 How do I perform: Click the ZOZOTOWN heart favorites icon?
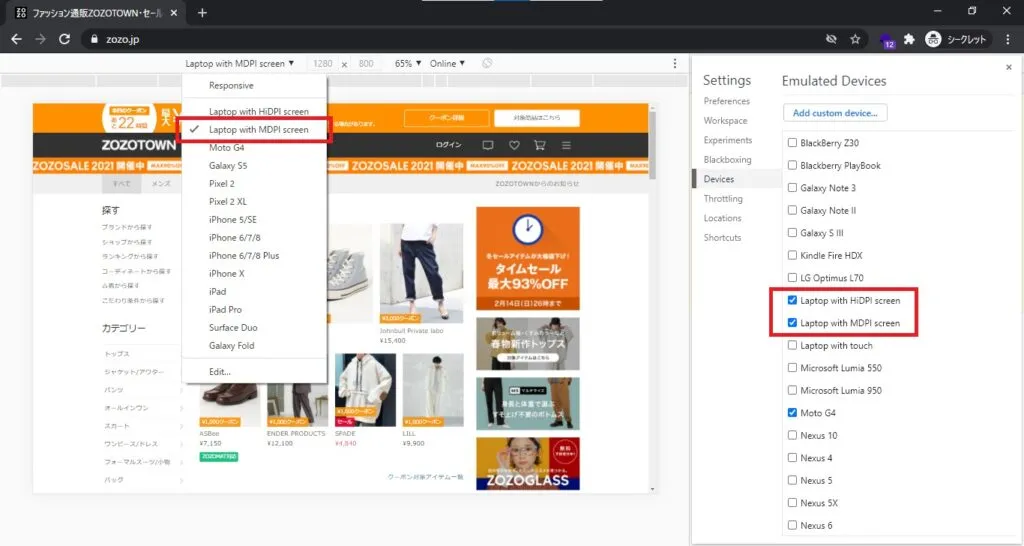(x=514, y=145)
